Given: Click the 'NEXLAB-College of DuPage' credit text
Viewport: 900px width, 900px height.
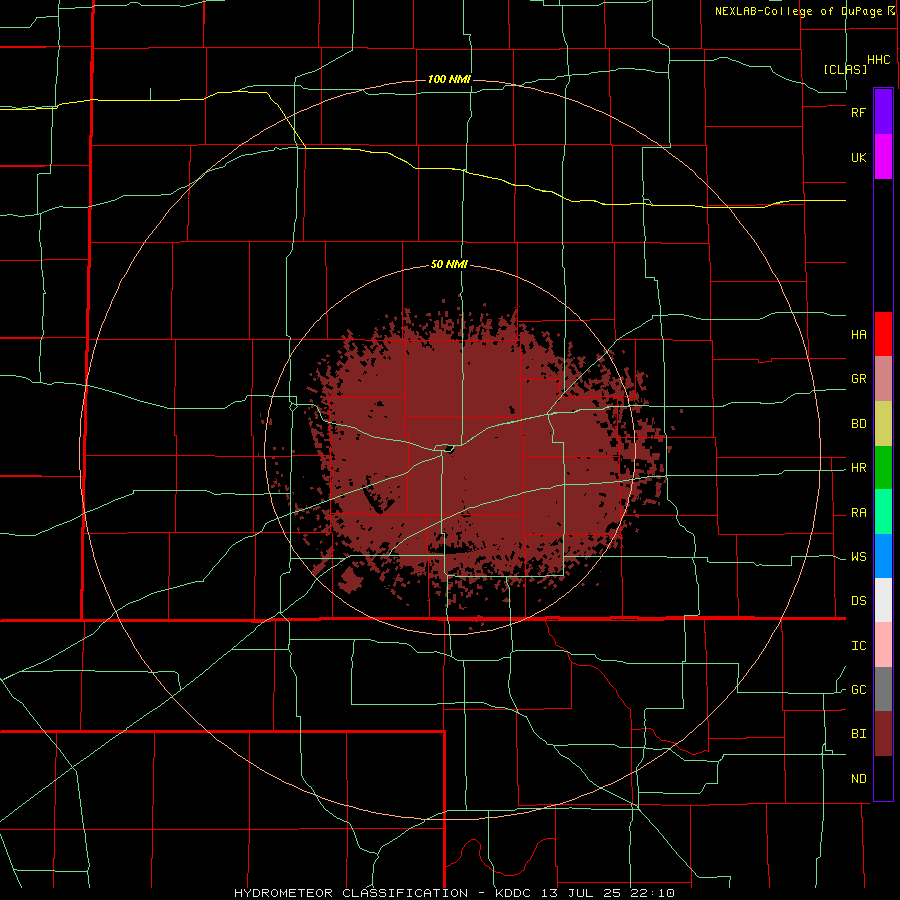Looking at the screenshot, I should click(x=798, y=11).
